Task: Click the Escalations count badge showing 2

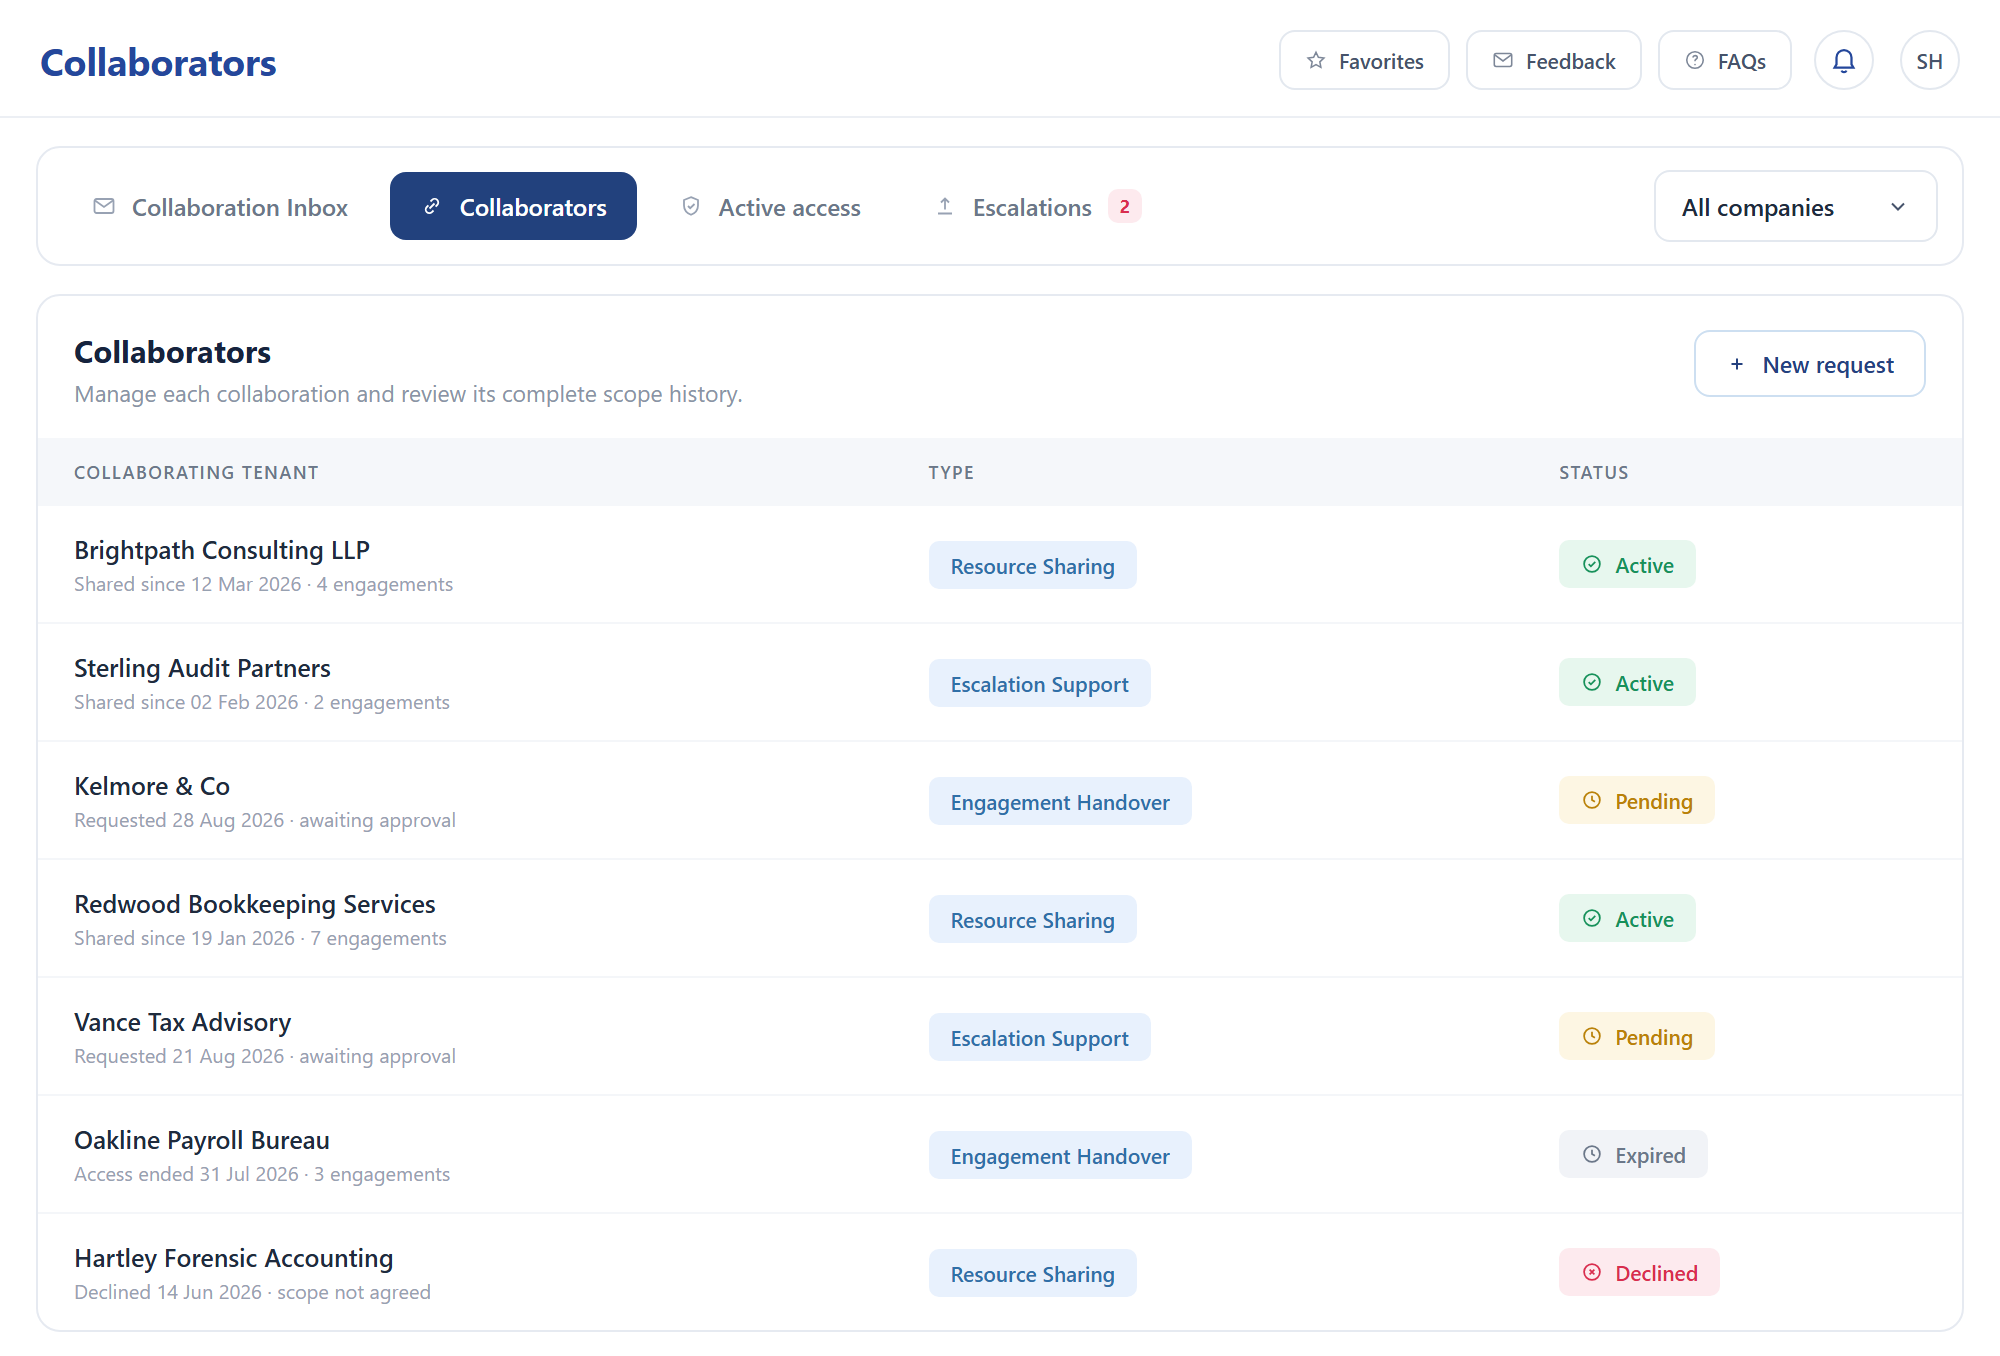Action: 1125,206
